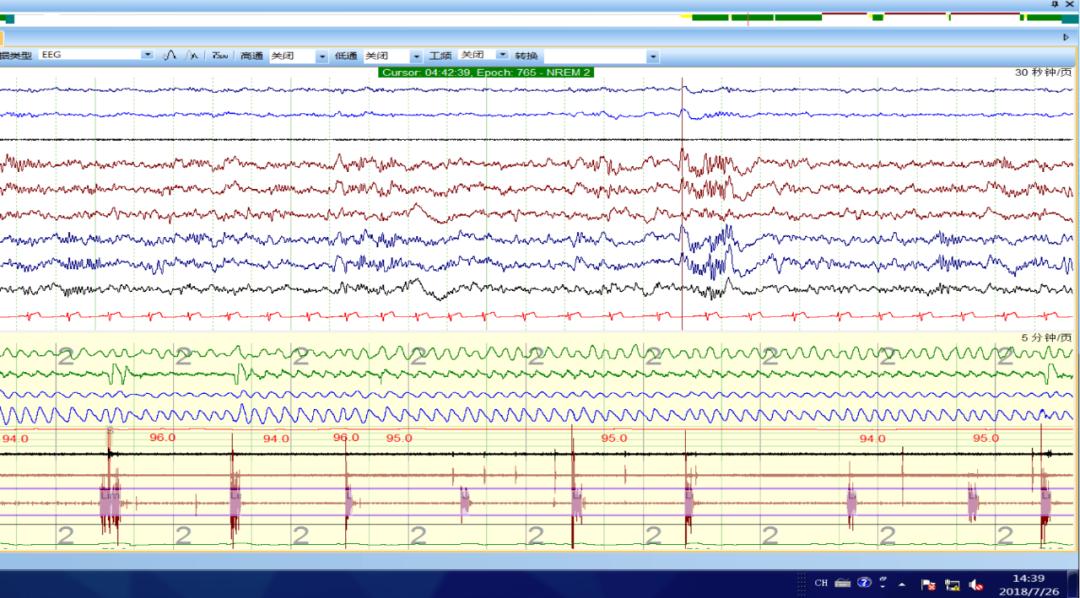
Task: Open the IME help icon in taskbar
Action: point(865,583)
